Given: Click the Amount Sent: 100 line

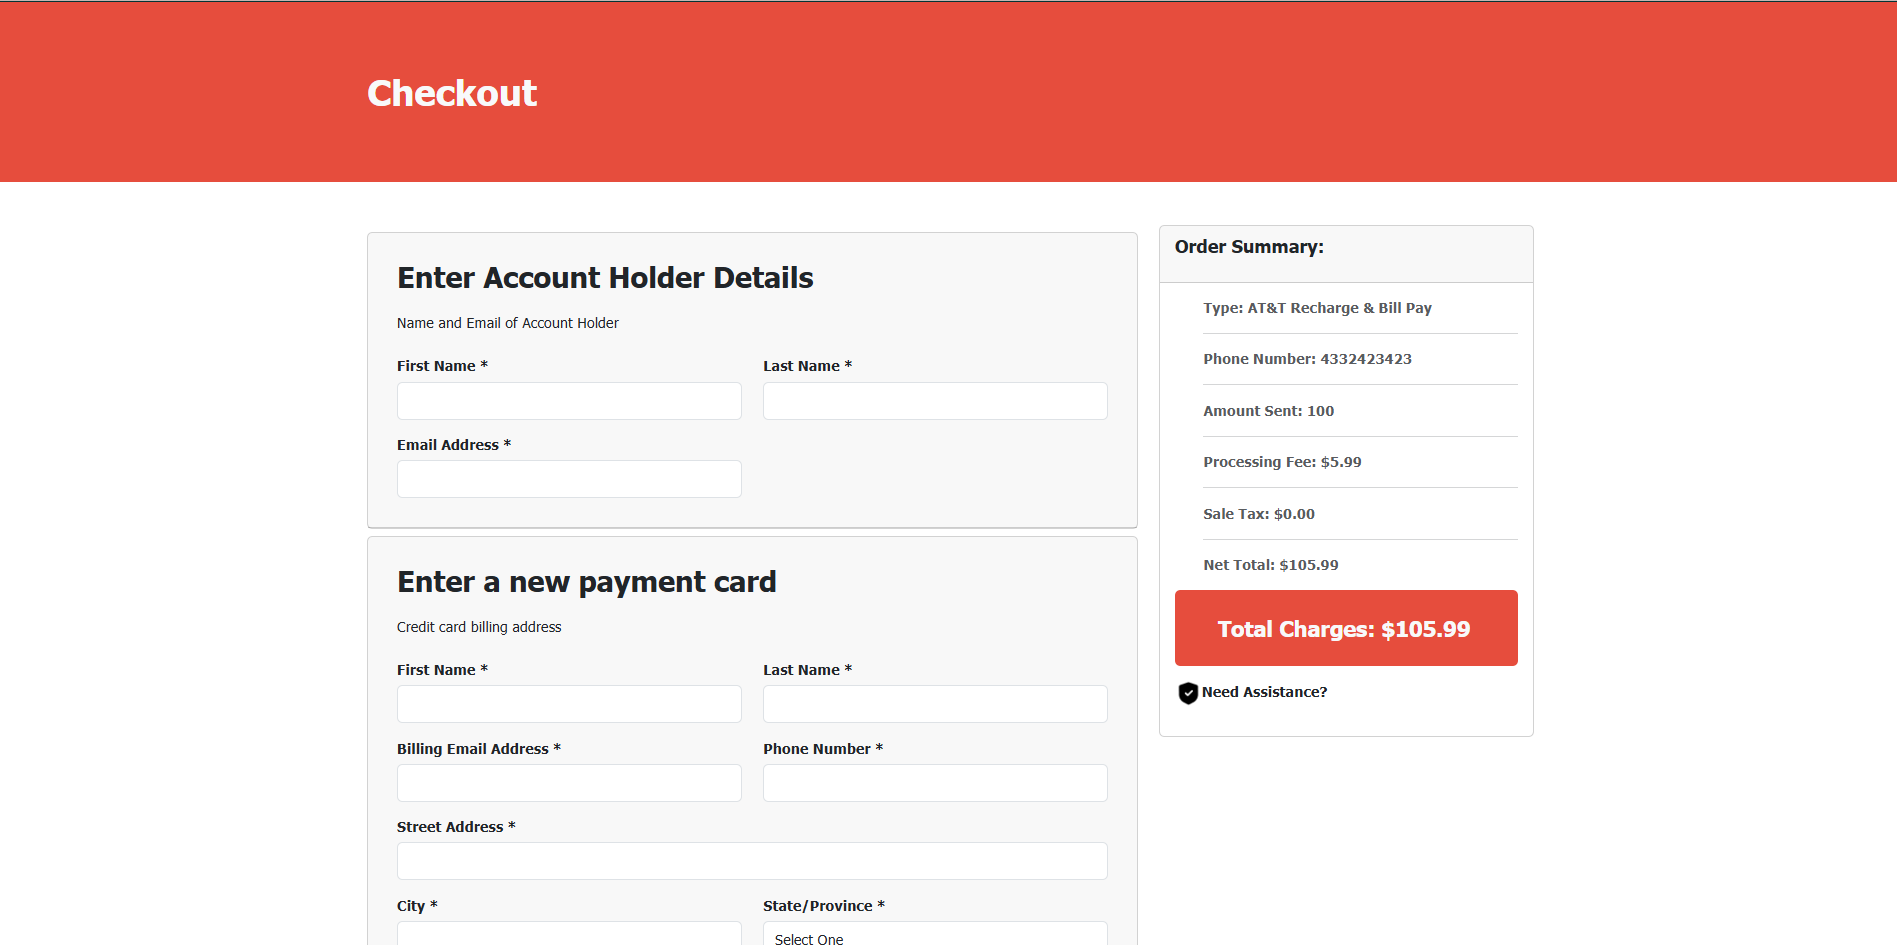Looking at the screenshot, I should [x=1268, y=411].
